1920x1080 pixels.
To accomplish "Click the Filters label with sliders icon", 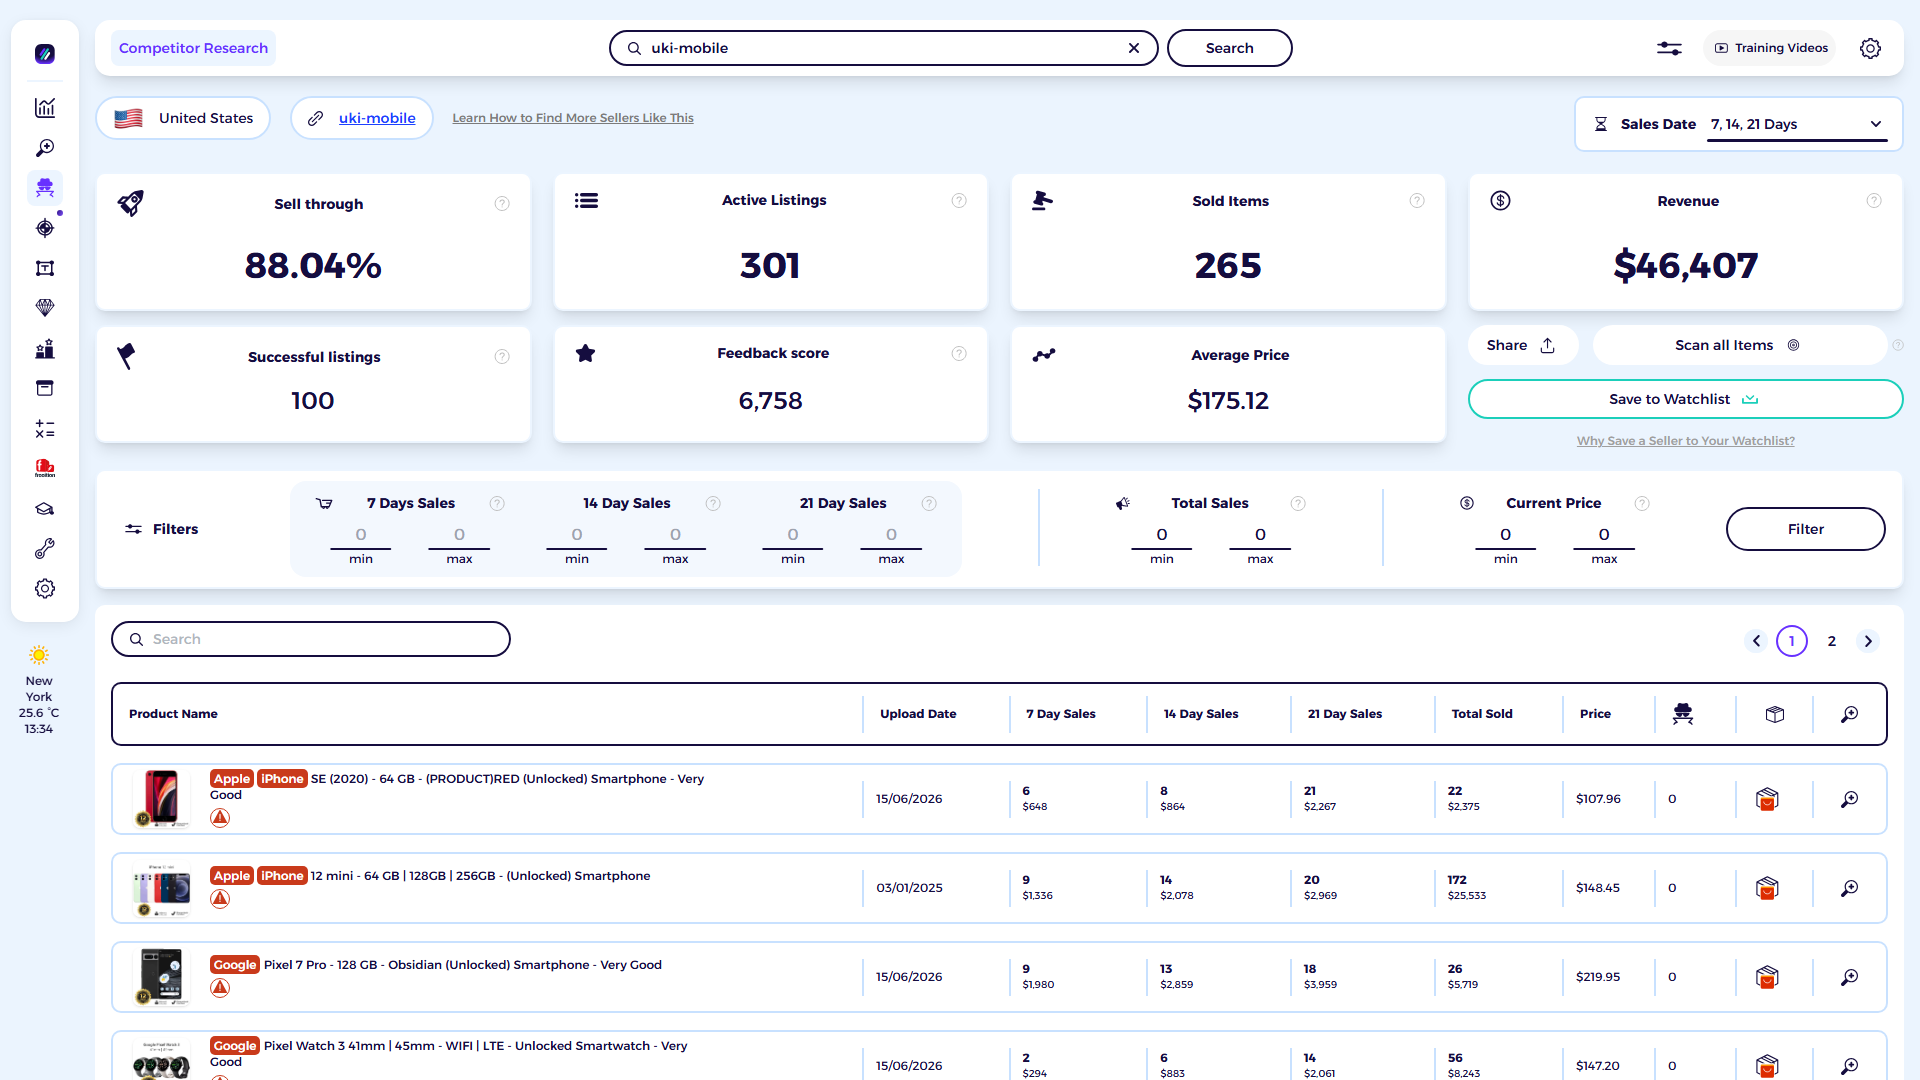I will [x=161, y=529].
